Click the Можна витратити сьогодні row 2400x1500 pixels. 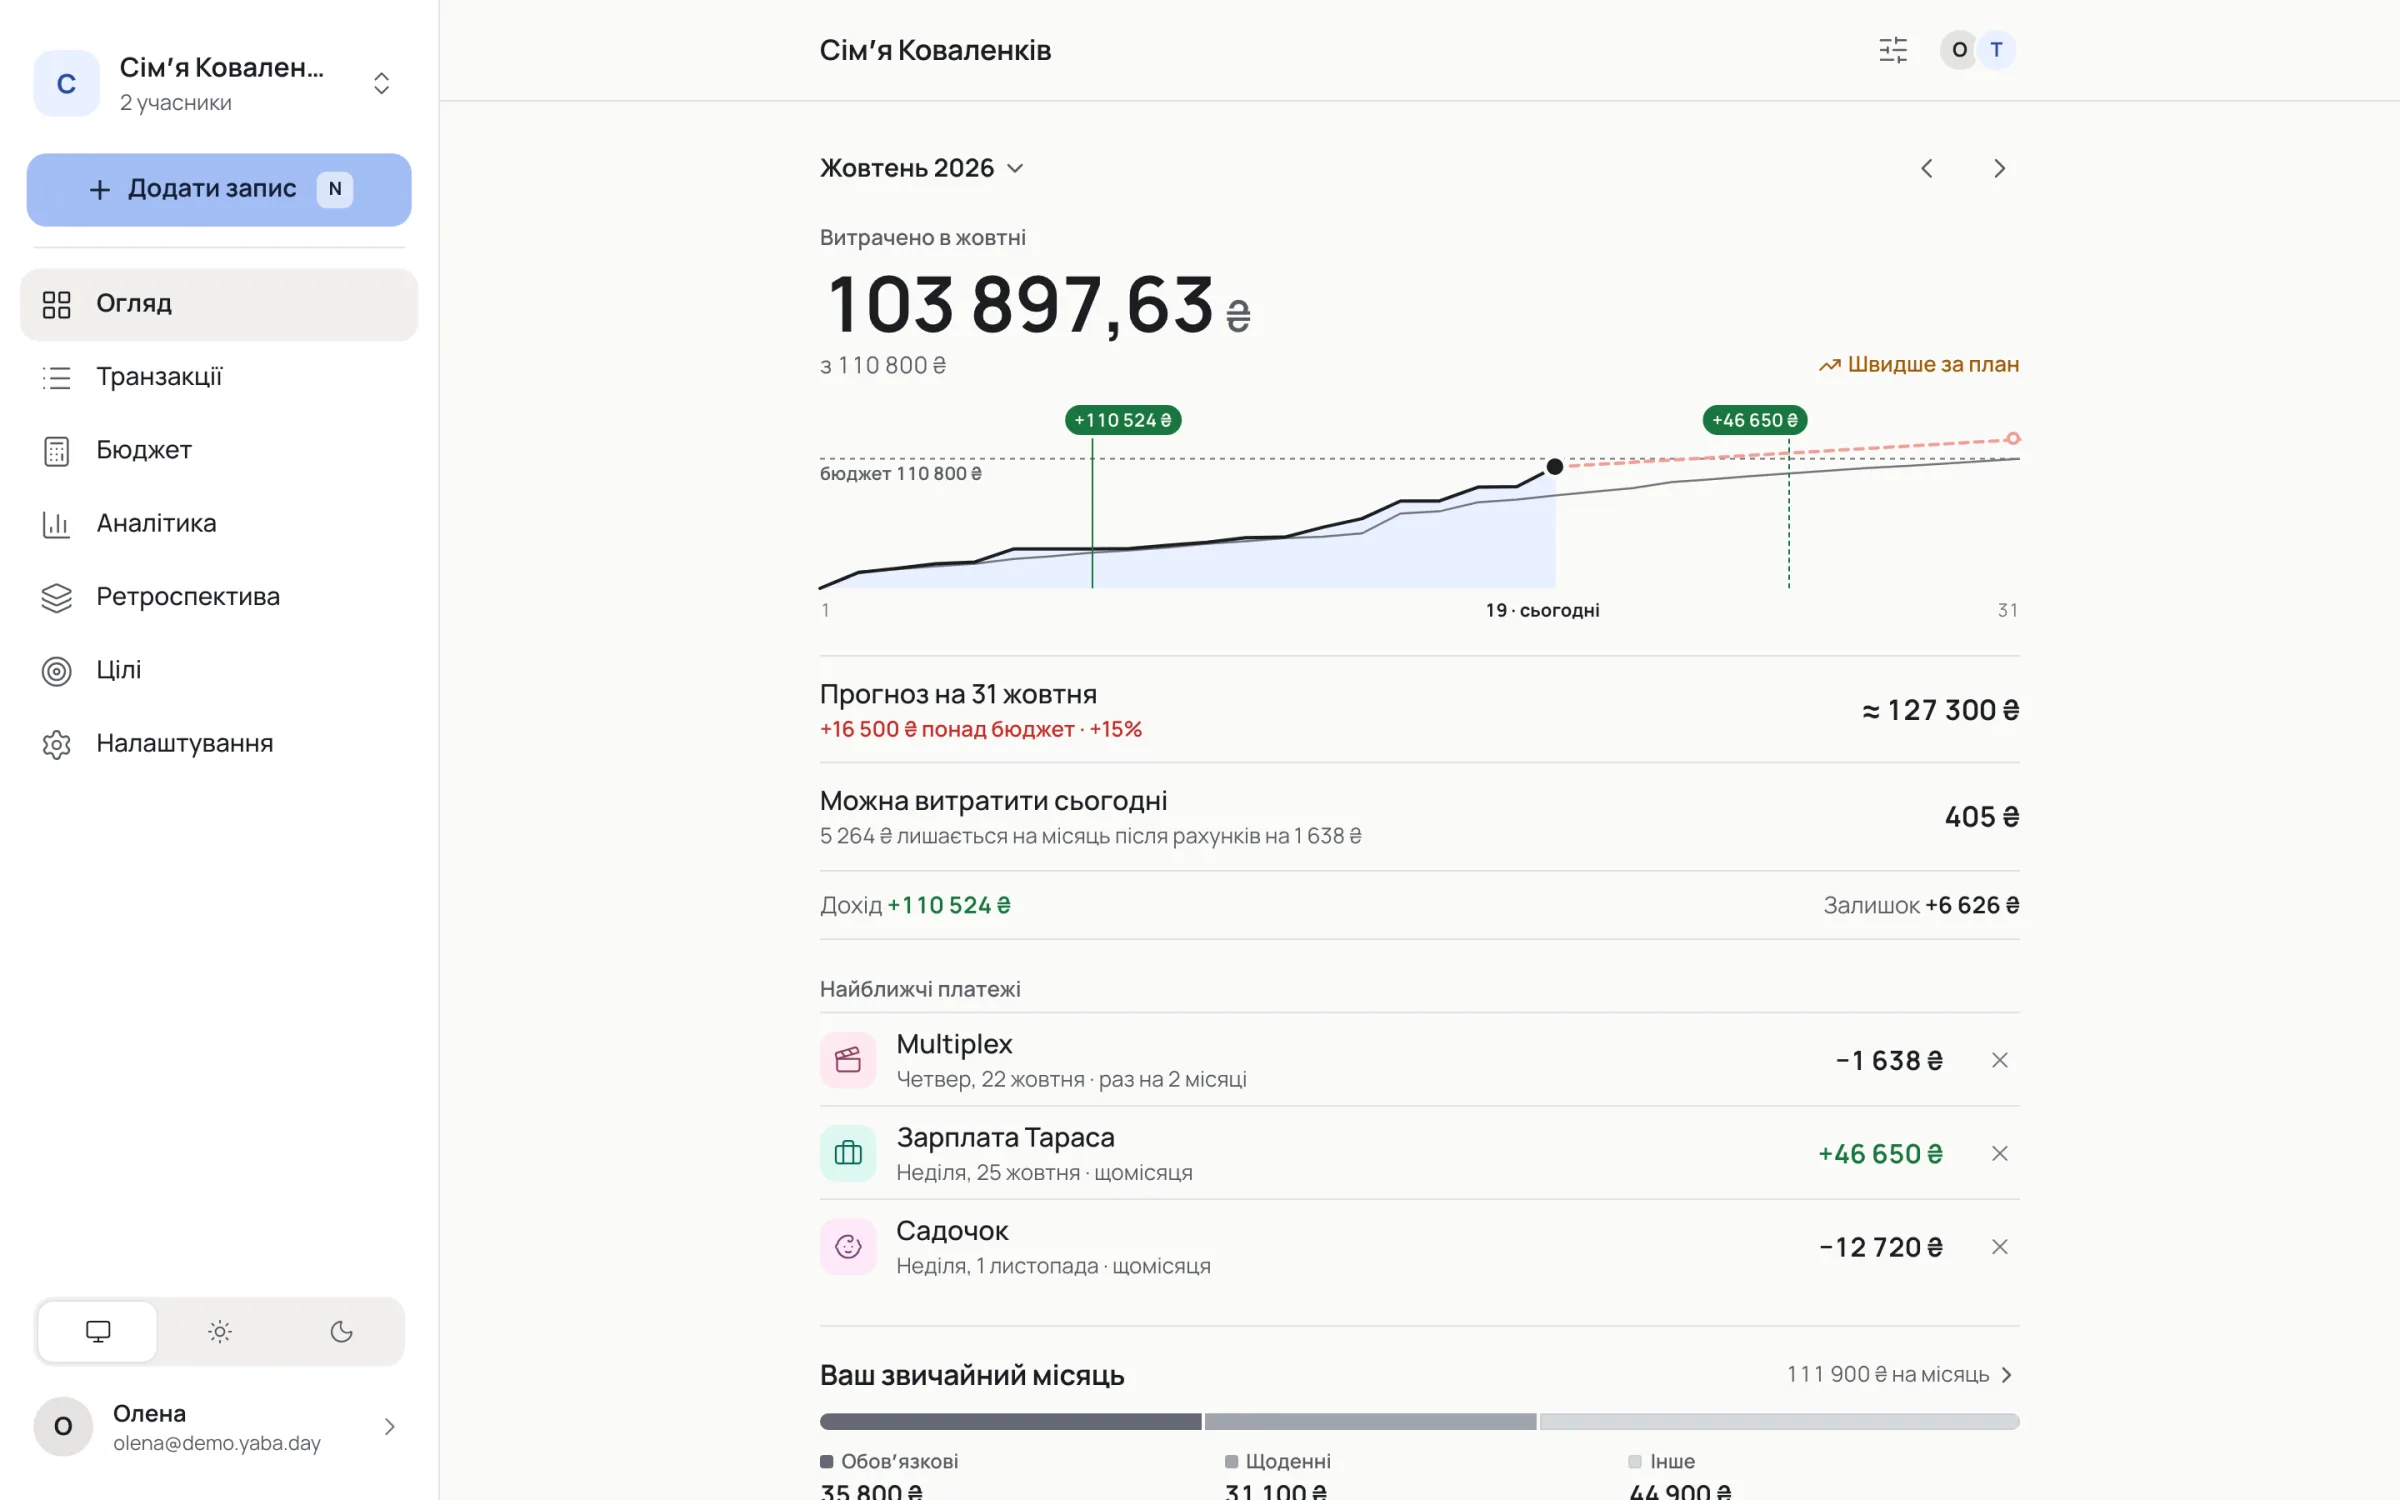click(x=1419, y=817)
